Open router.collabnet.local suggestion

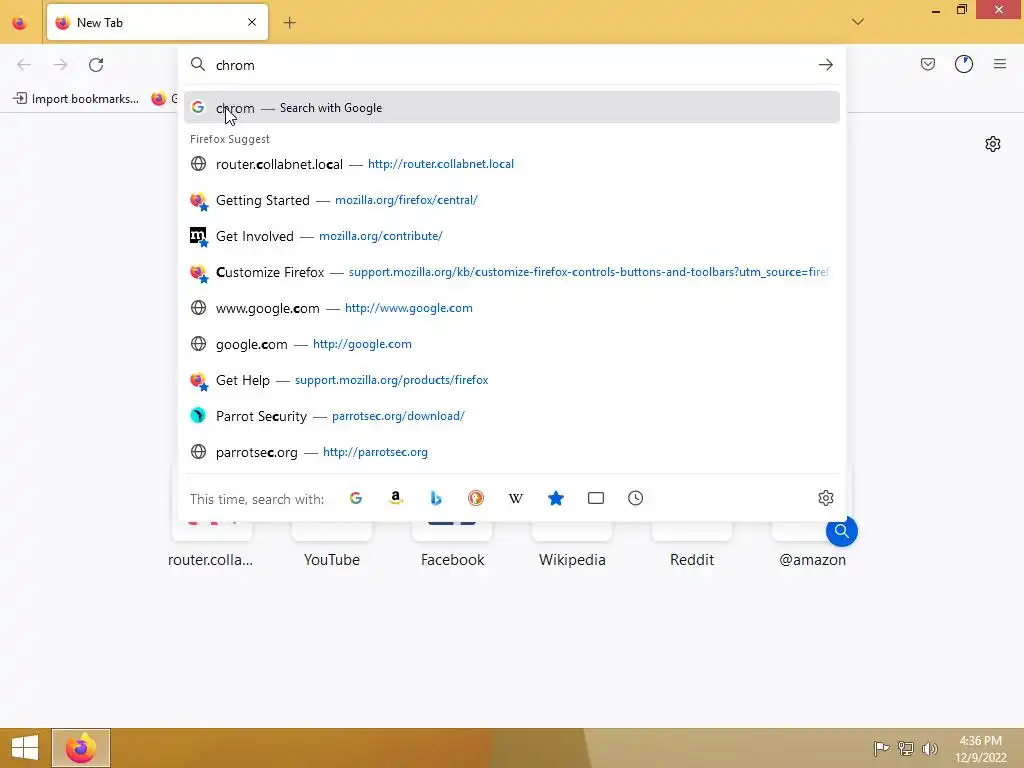511,164
